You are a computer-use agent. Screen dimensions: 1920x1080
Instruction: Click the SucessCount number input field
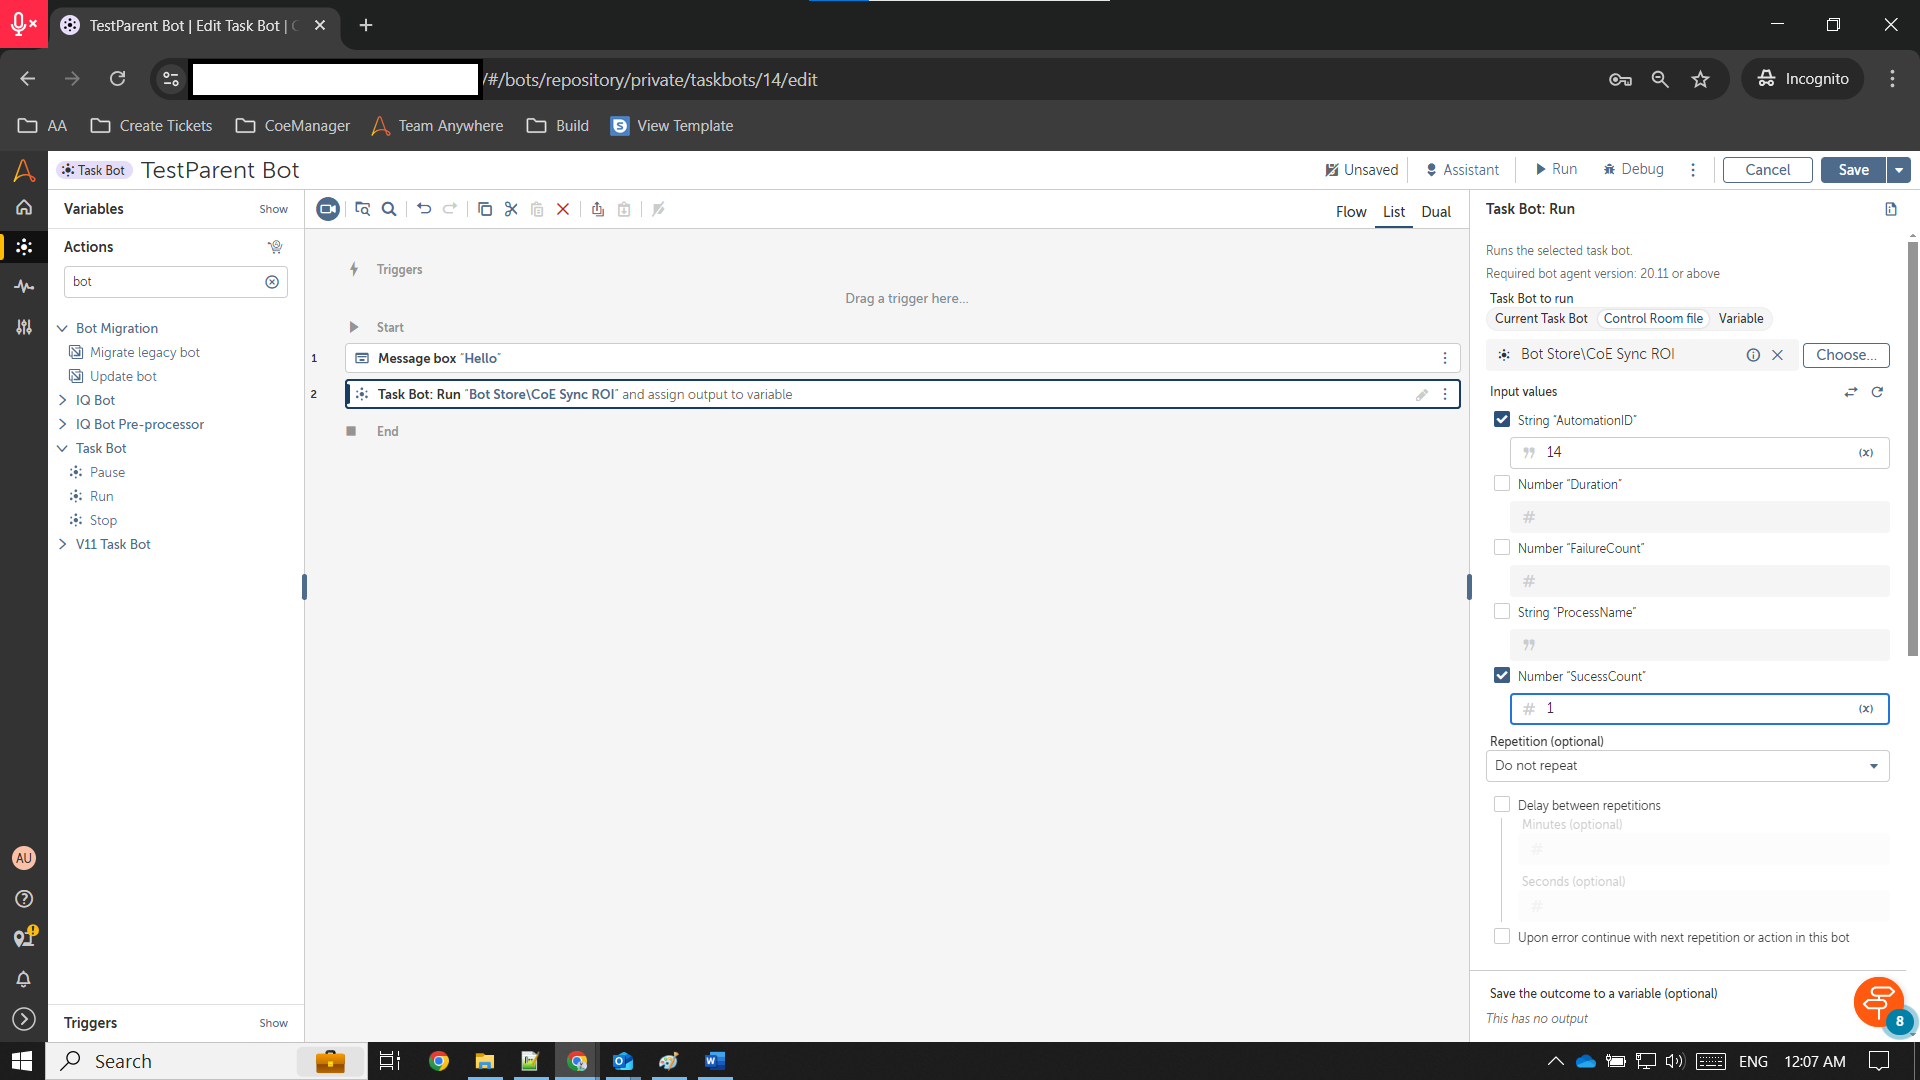pos(1695,709)
